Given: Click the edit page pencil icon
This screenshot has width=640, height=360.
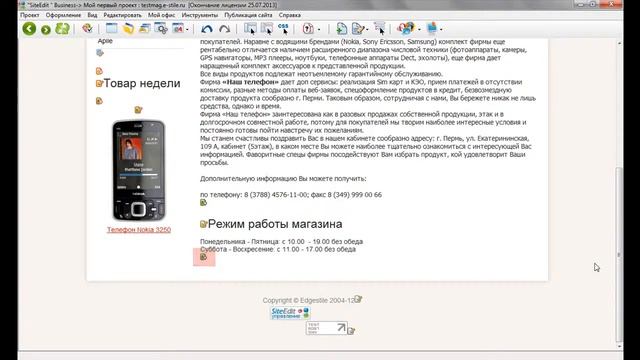Looking at the screenshot, I should pos(358,29).
